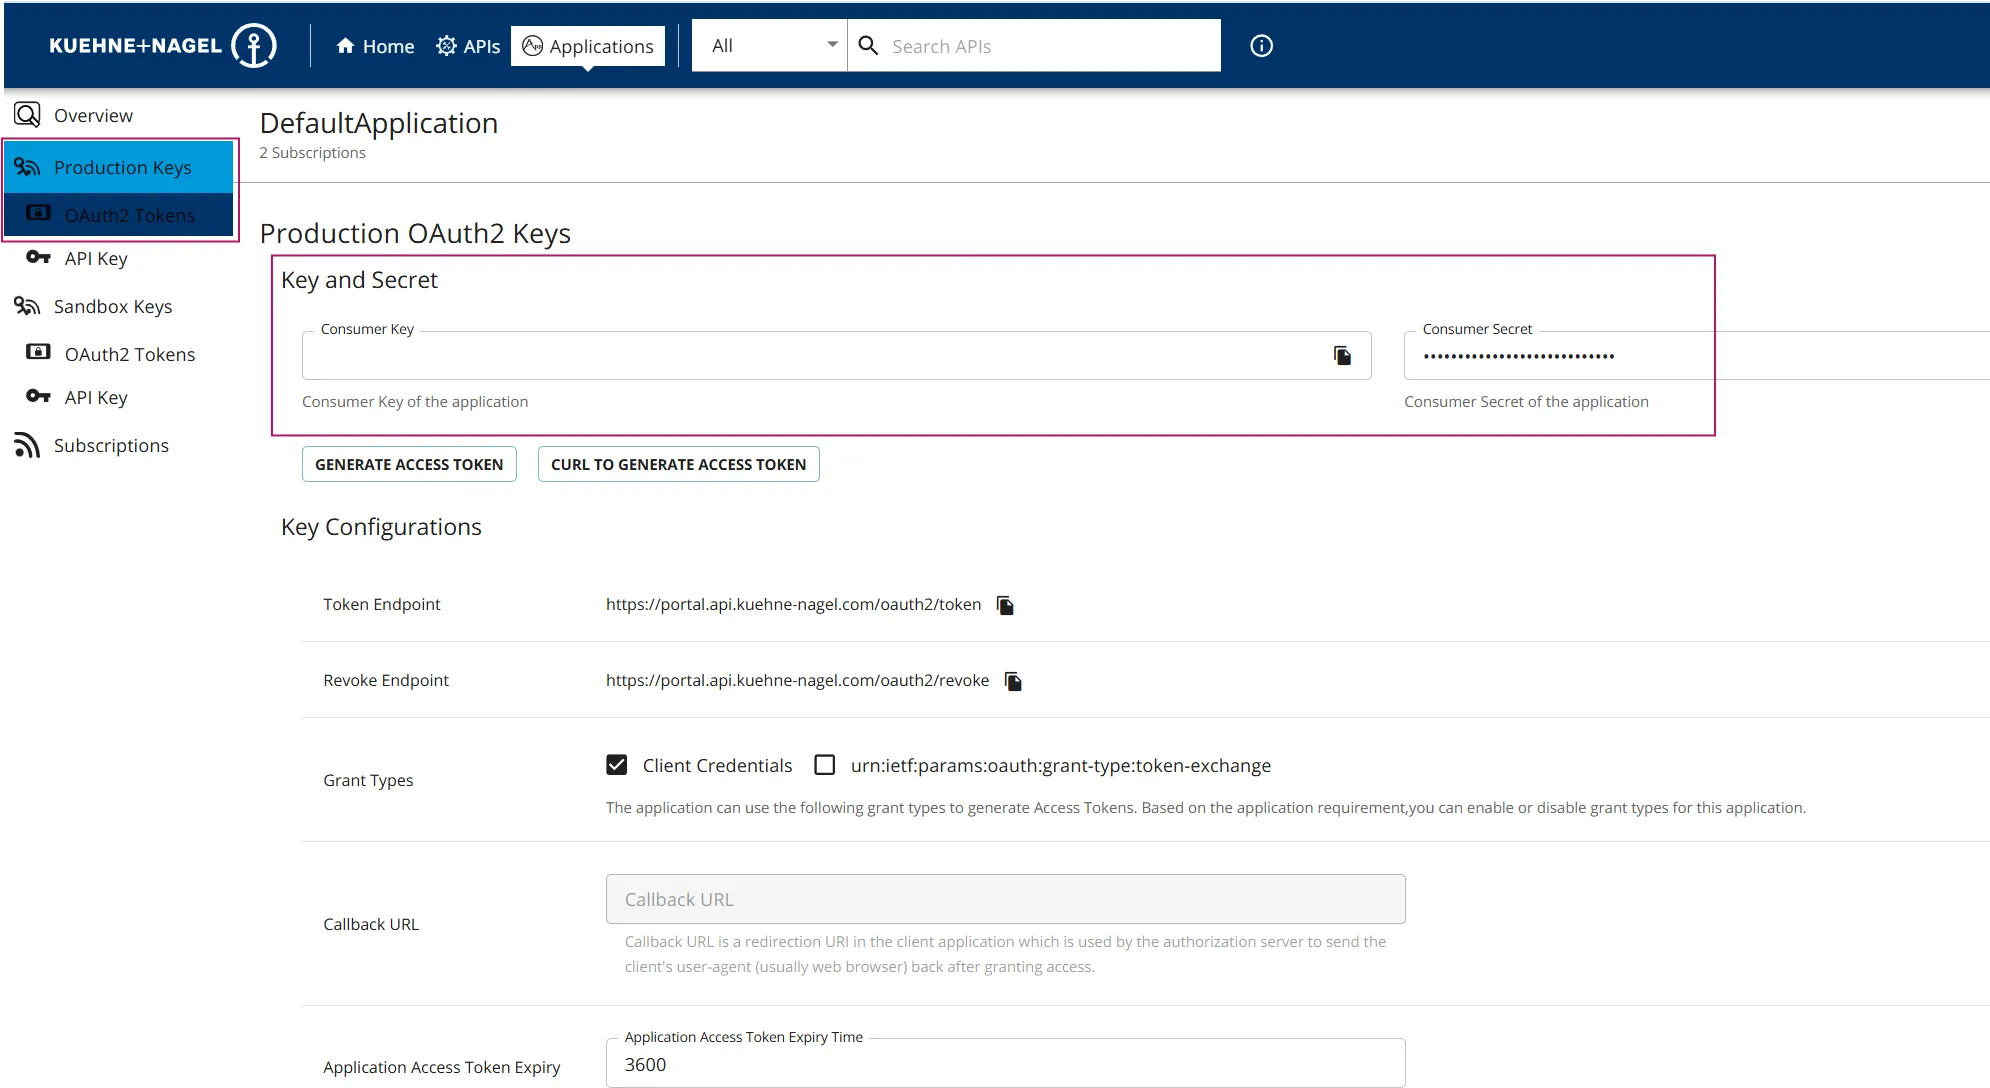Click the Callback URL input field
The image size is (1990, 1088).
1004,900
